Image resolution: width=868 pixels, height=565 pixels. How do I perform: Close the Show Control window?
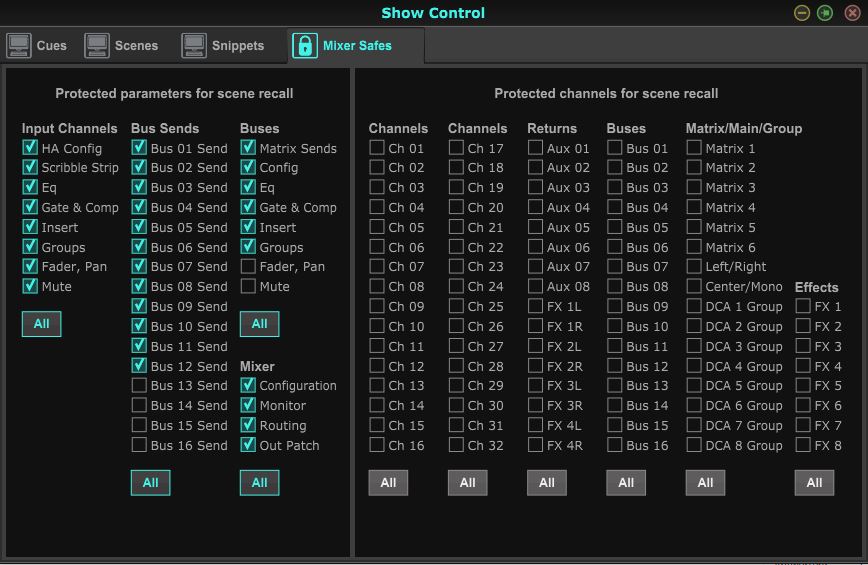pos(852,13)
